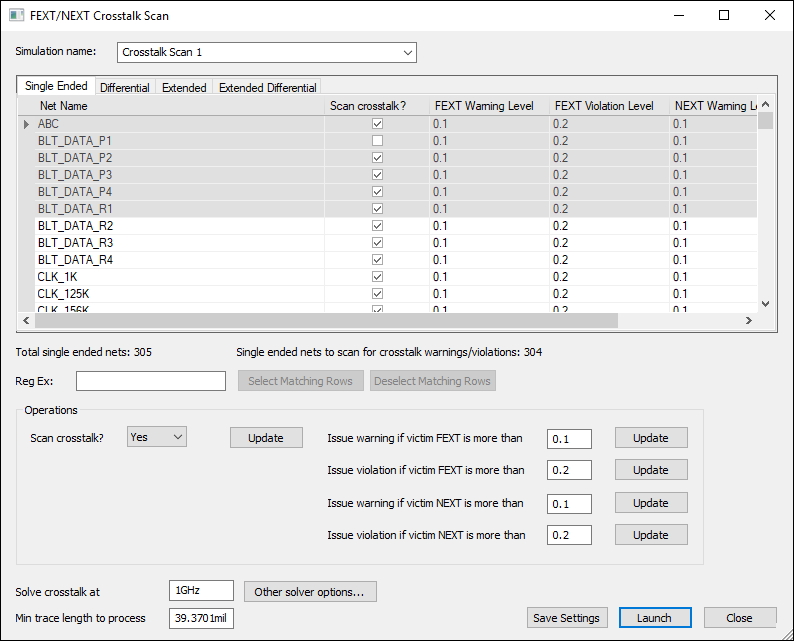794x641 pixels.
Task: Open the Simulation name dropdown
Action: [407, 52]
